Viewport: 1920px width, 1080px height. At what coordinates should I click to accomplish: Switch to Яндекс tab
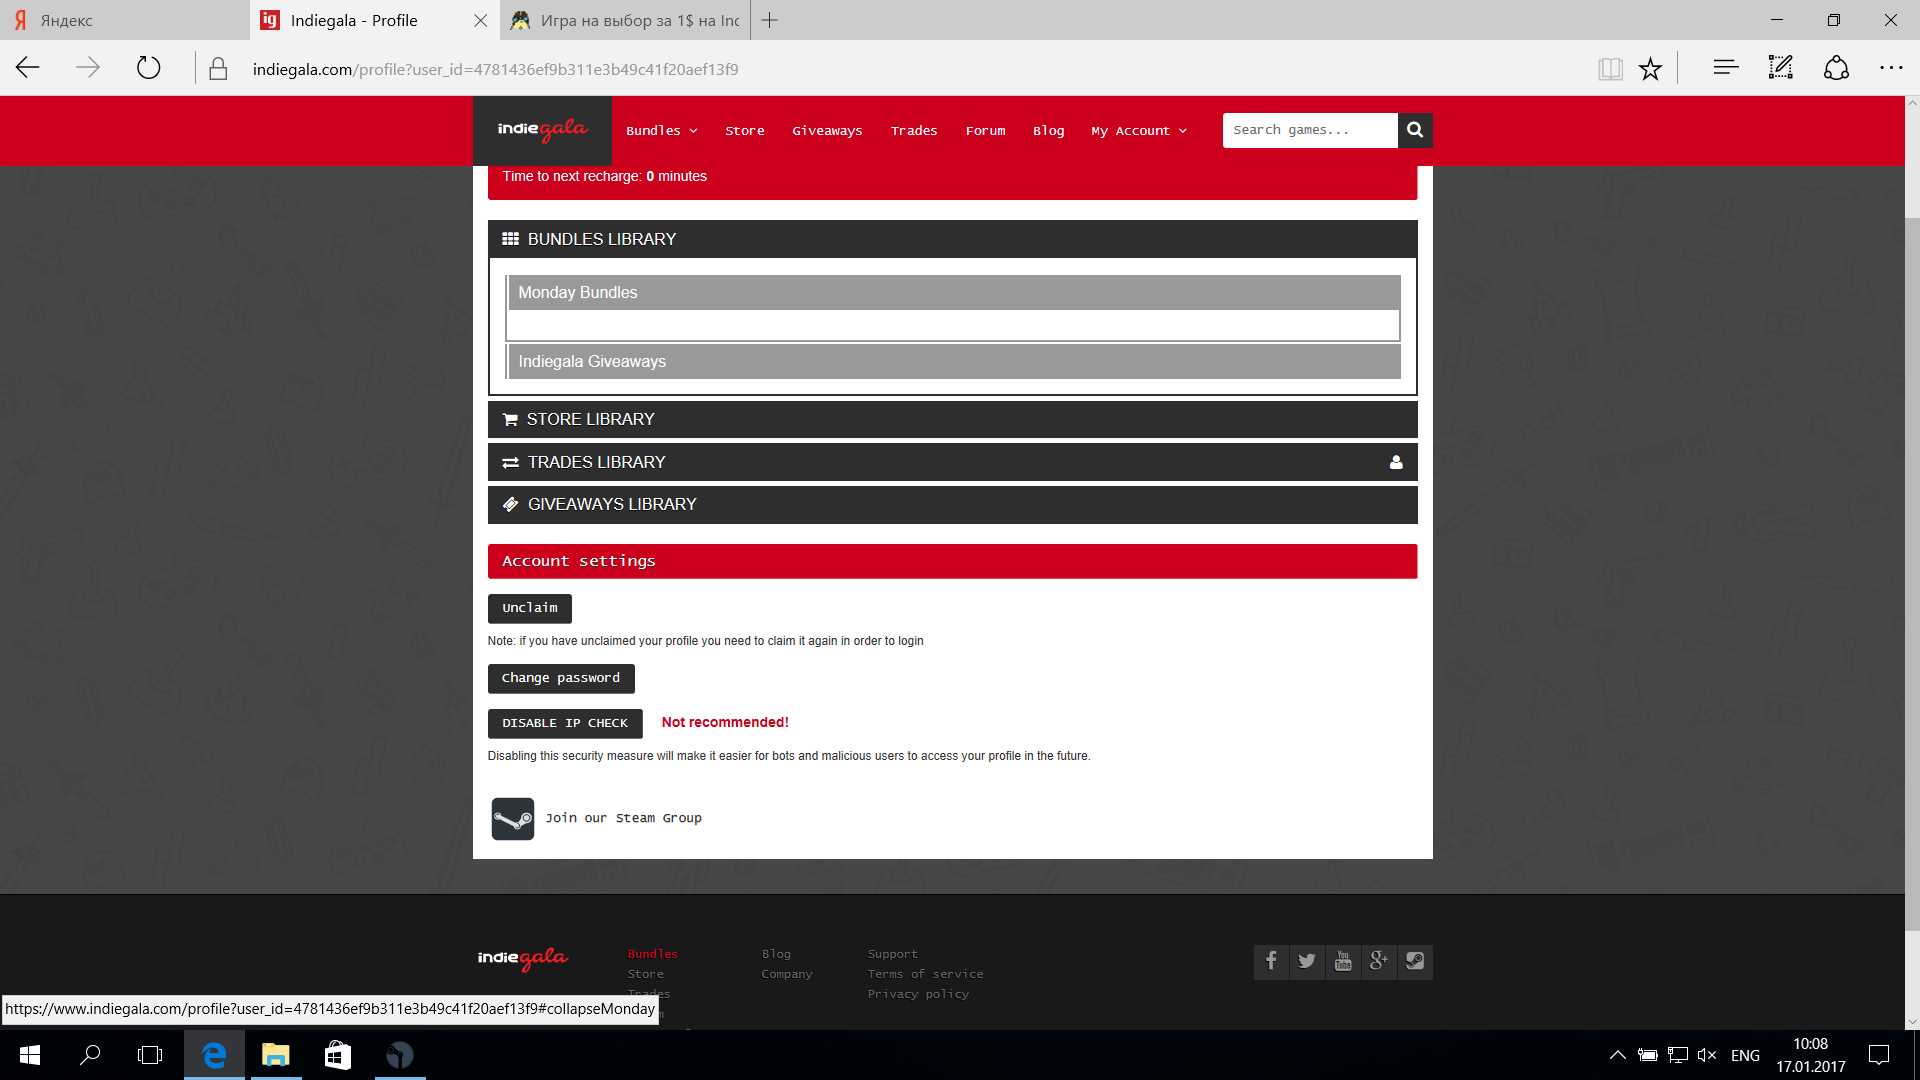(124, 20)
